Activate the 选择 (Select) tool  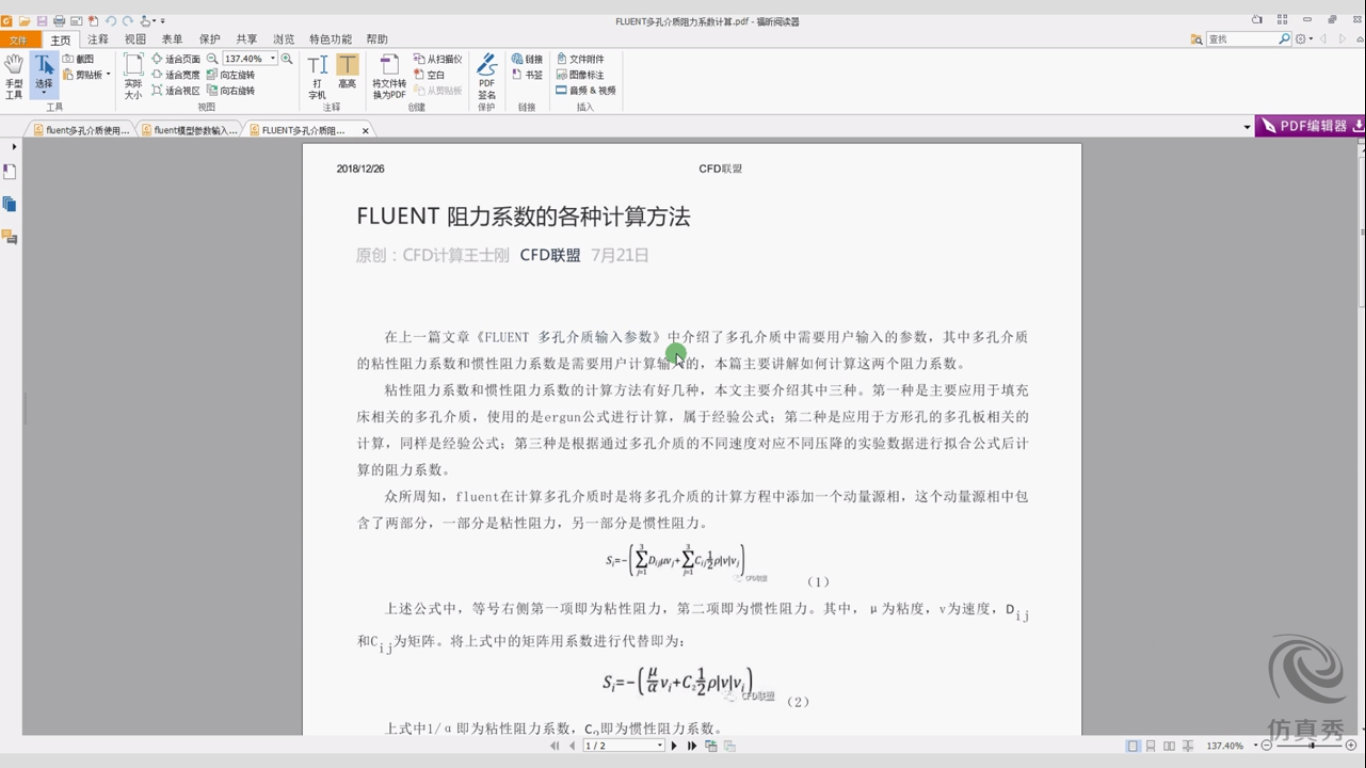click(x=44, y=75)
